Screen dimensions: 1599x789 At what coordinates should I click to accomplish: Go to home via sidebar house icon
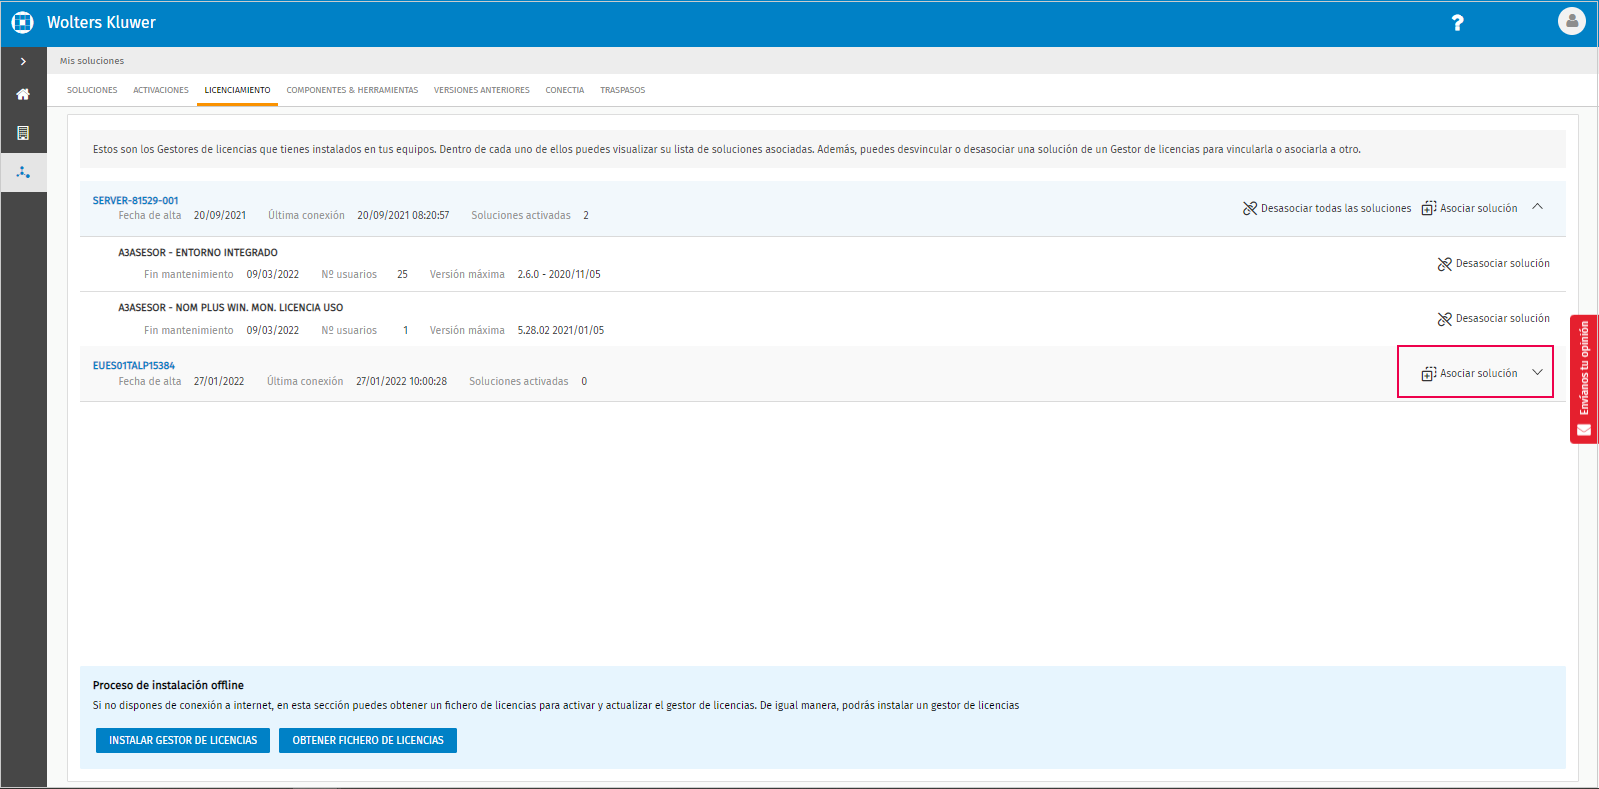[x=23, y=94]
